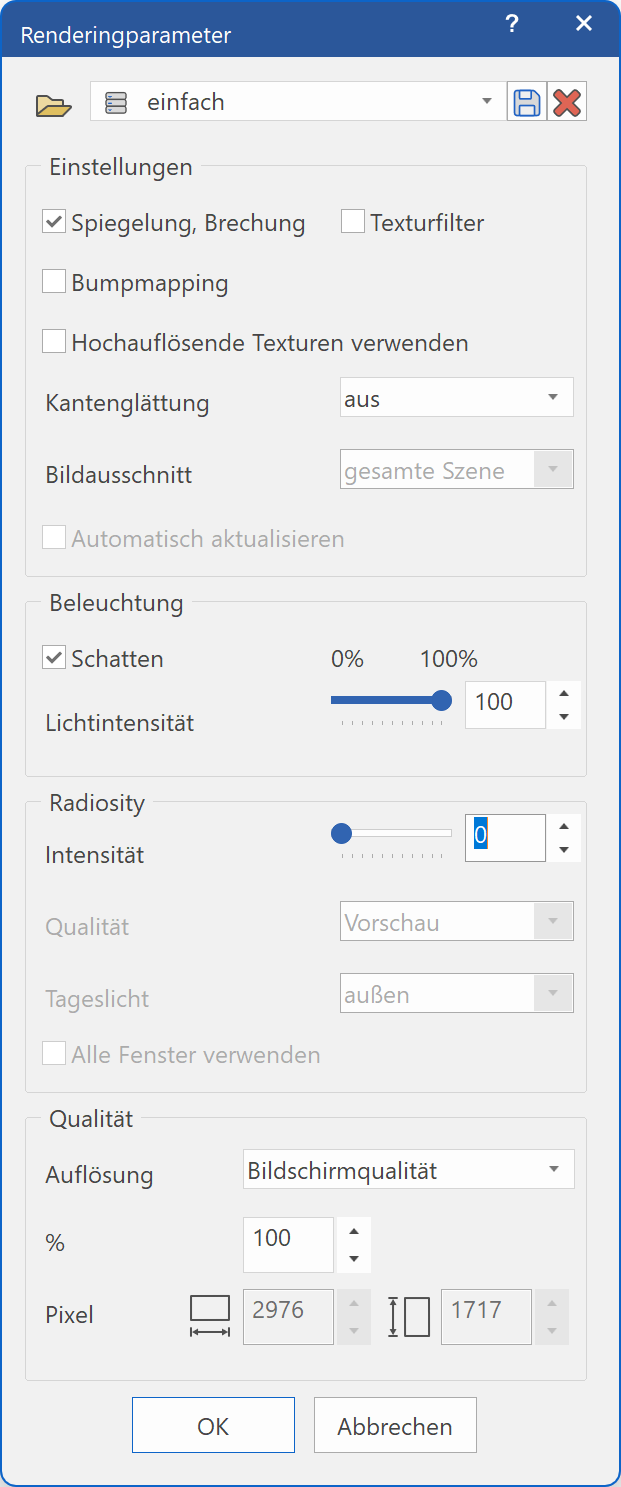Click the parameter list icon beside einfach
621x1487 pixels.
click(x=115, y=101)
